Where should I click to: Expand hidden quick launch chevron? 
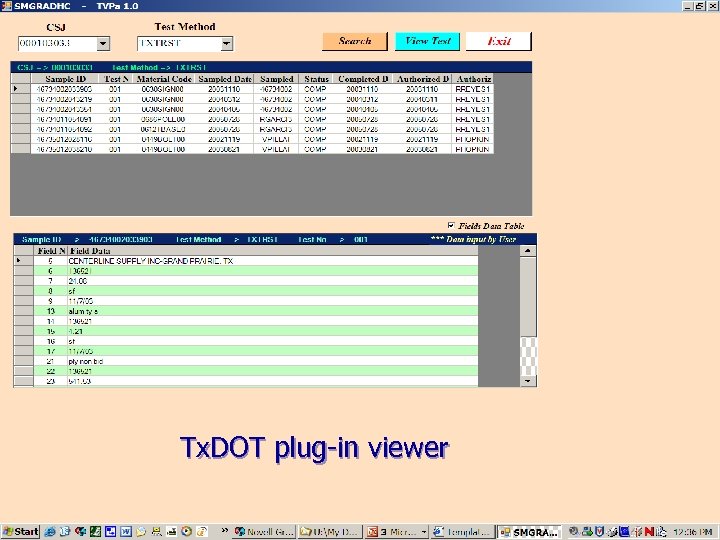coord(225,531)
